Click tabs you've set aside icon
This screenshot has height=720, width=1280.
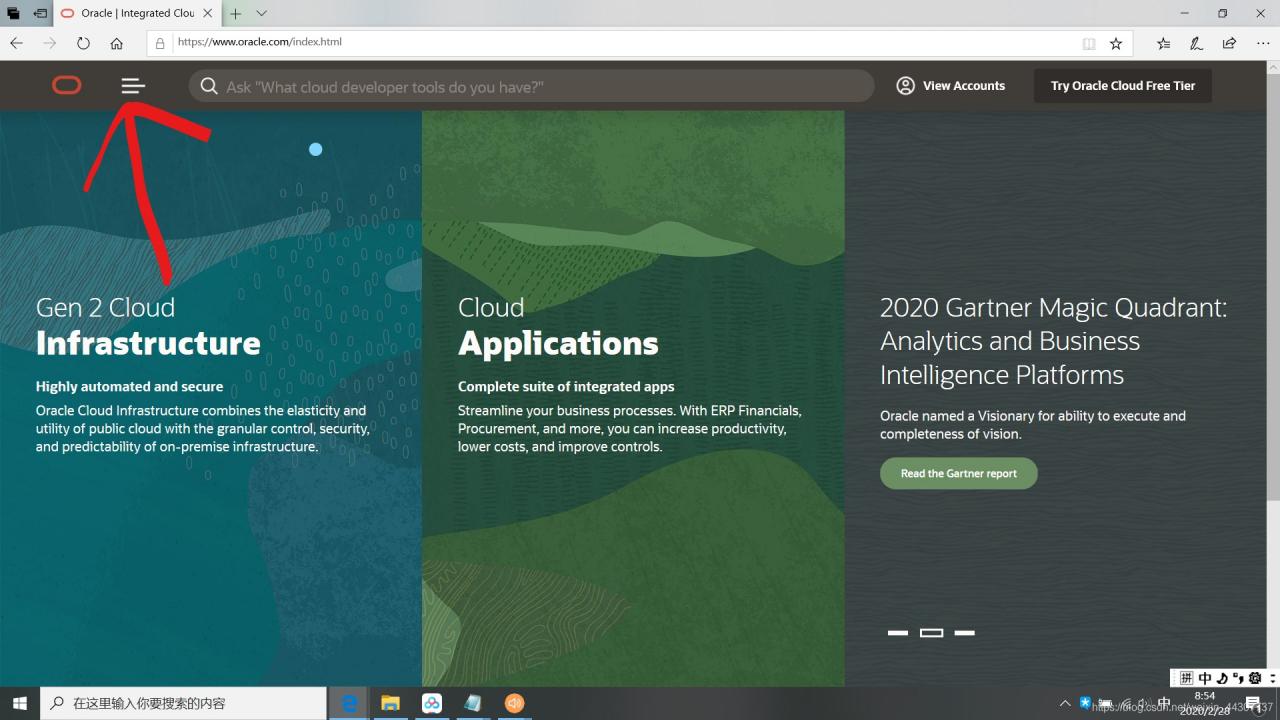(14, 13)
